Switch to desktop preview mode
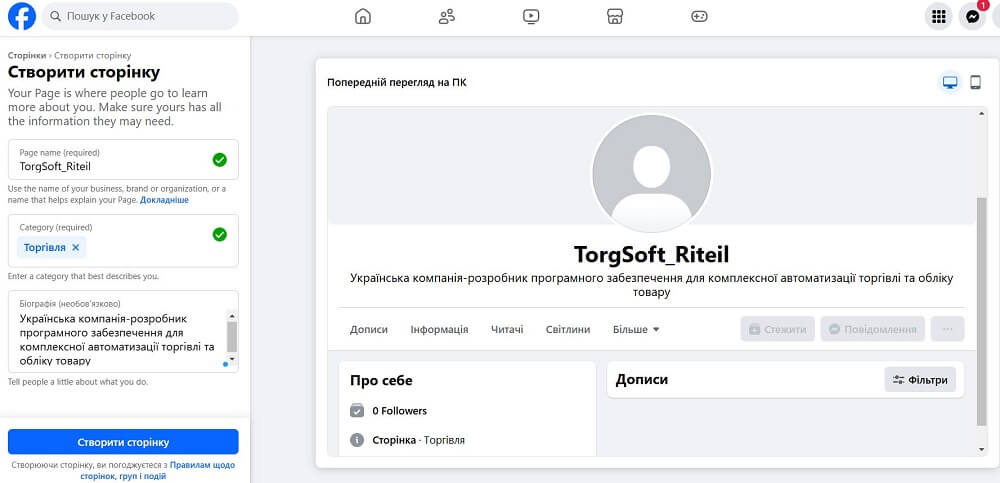1000x483 pixels. tap(949, 83)
